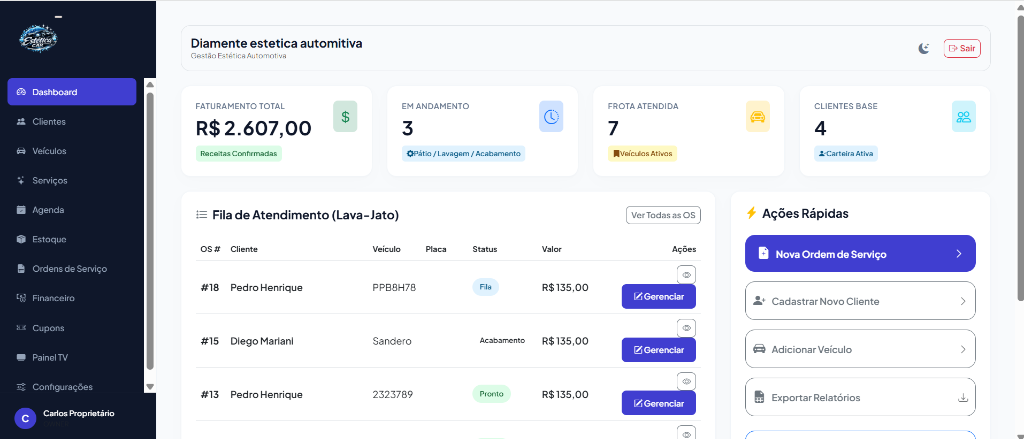This screenshot has height=439, width=1024.
Task: Click the green dollar sign icon
Action: pyautogui.click(x=345, y=116)
